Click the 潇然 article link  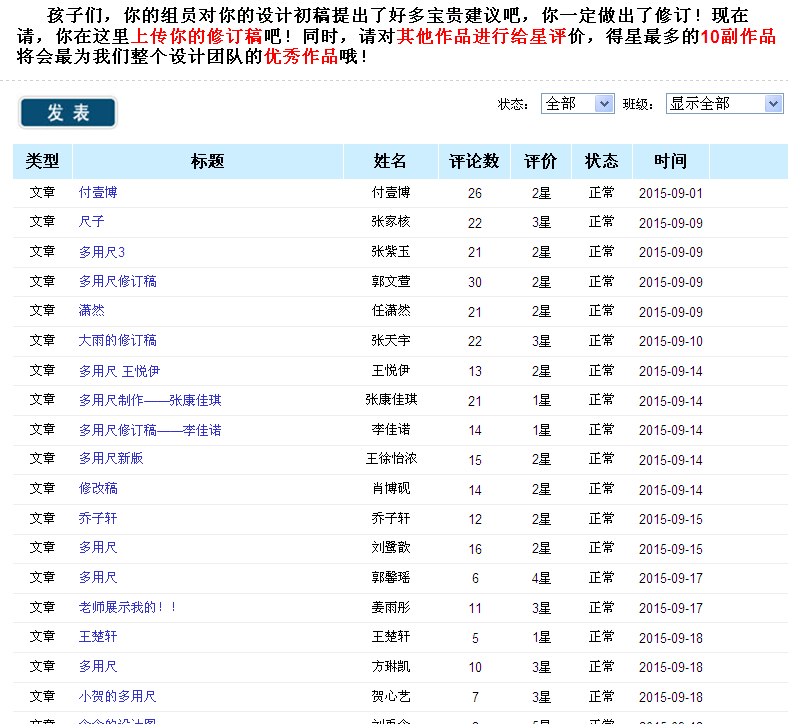(x=91, y=311)
